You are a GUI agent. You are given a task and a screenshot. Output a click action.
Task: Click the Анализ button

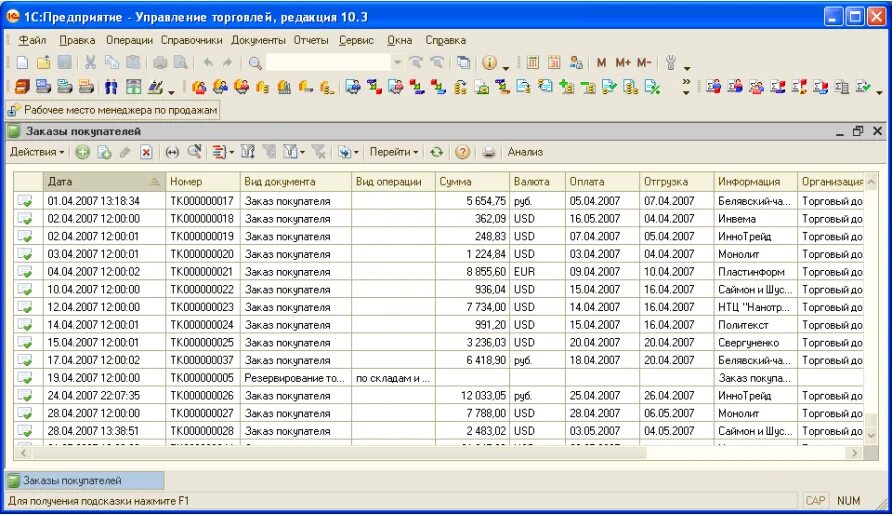point(525,152)
